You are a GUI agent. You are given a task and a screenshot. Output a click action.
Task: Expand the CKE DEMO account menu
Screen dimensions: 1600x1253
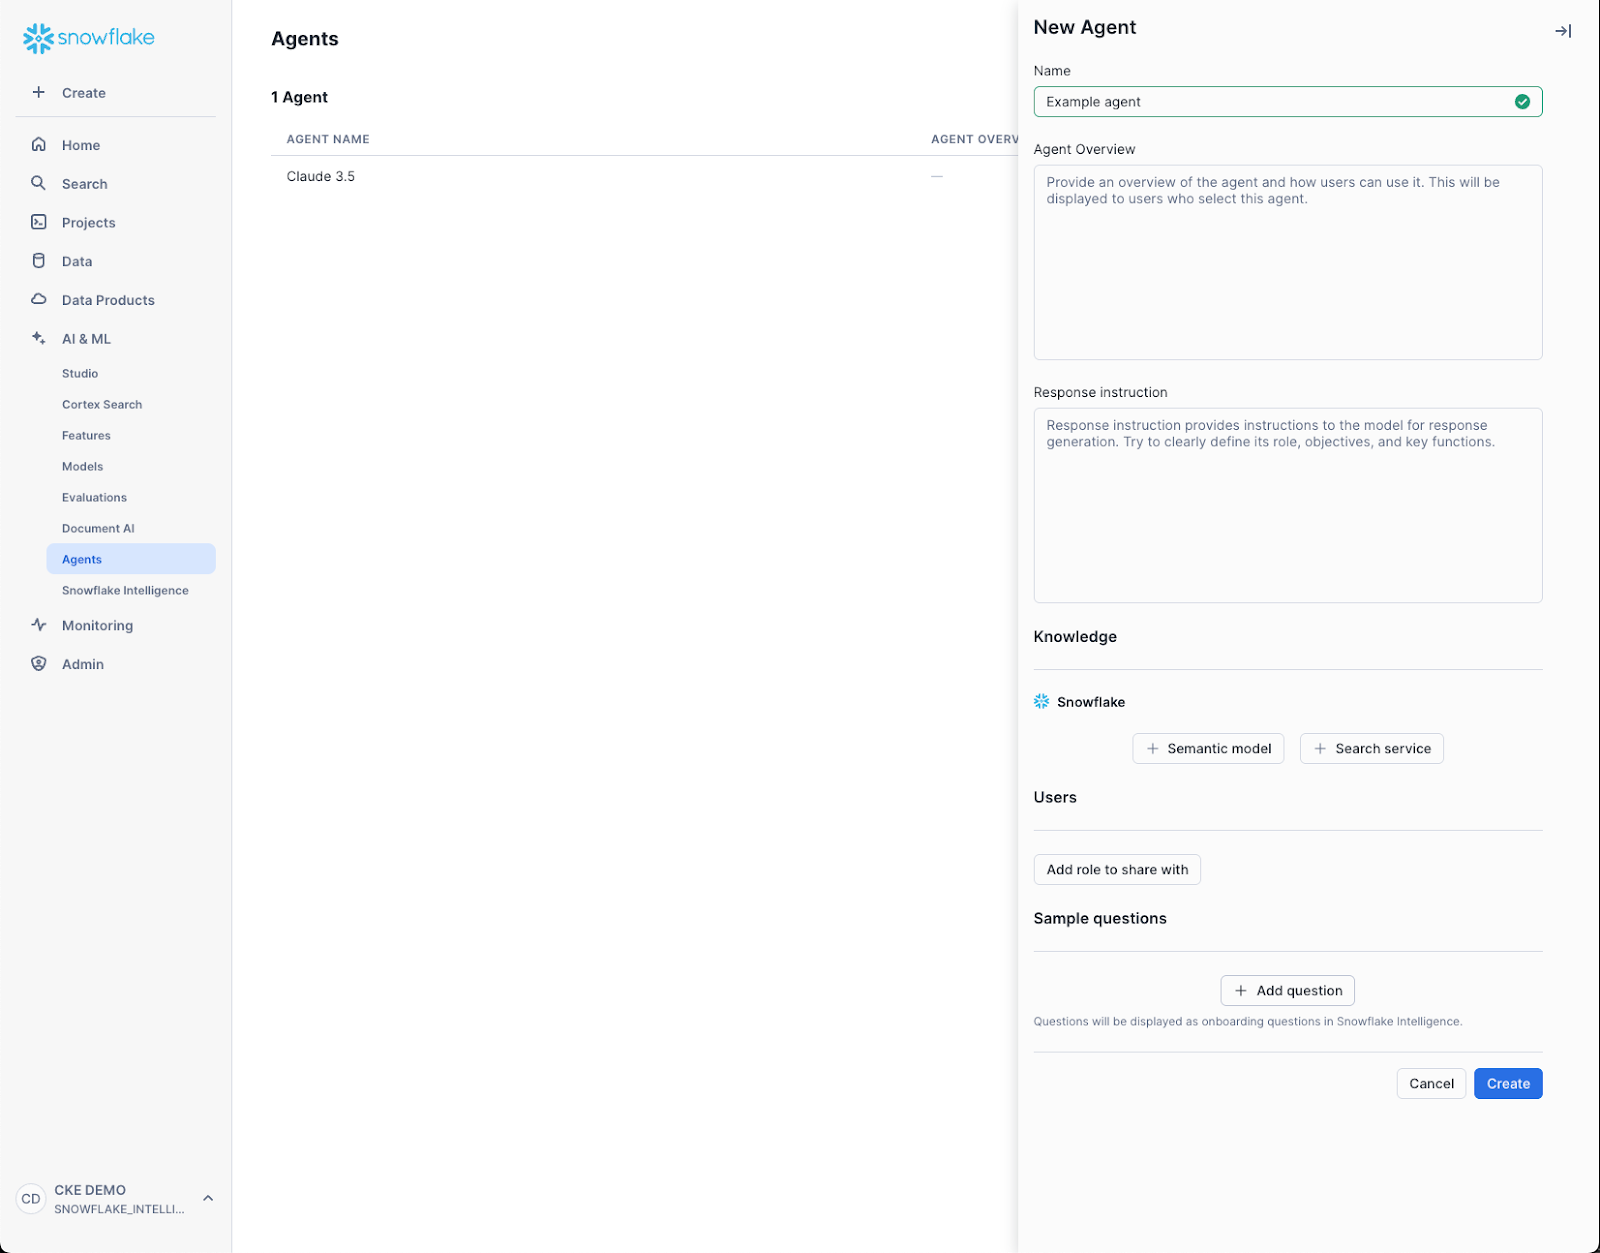click(x=208, y=1198)
